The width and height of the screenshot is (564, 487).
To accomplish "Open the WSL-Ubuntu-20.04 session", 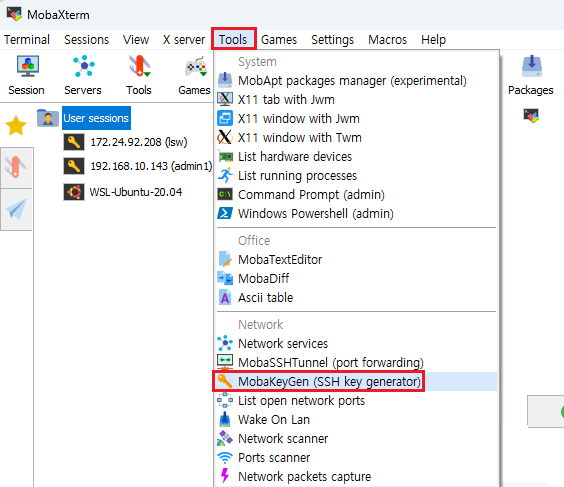I will coord(136,192).
